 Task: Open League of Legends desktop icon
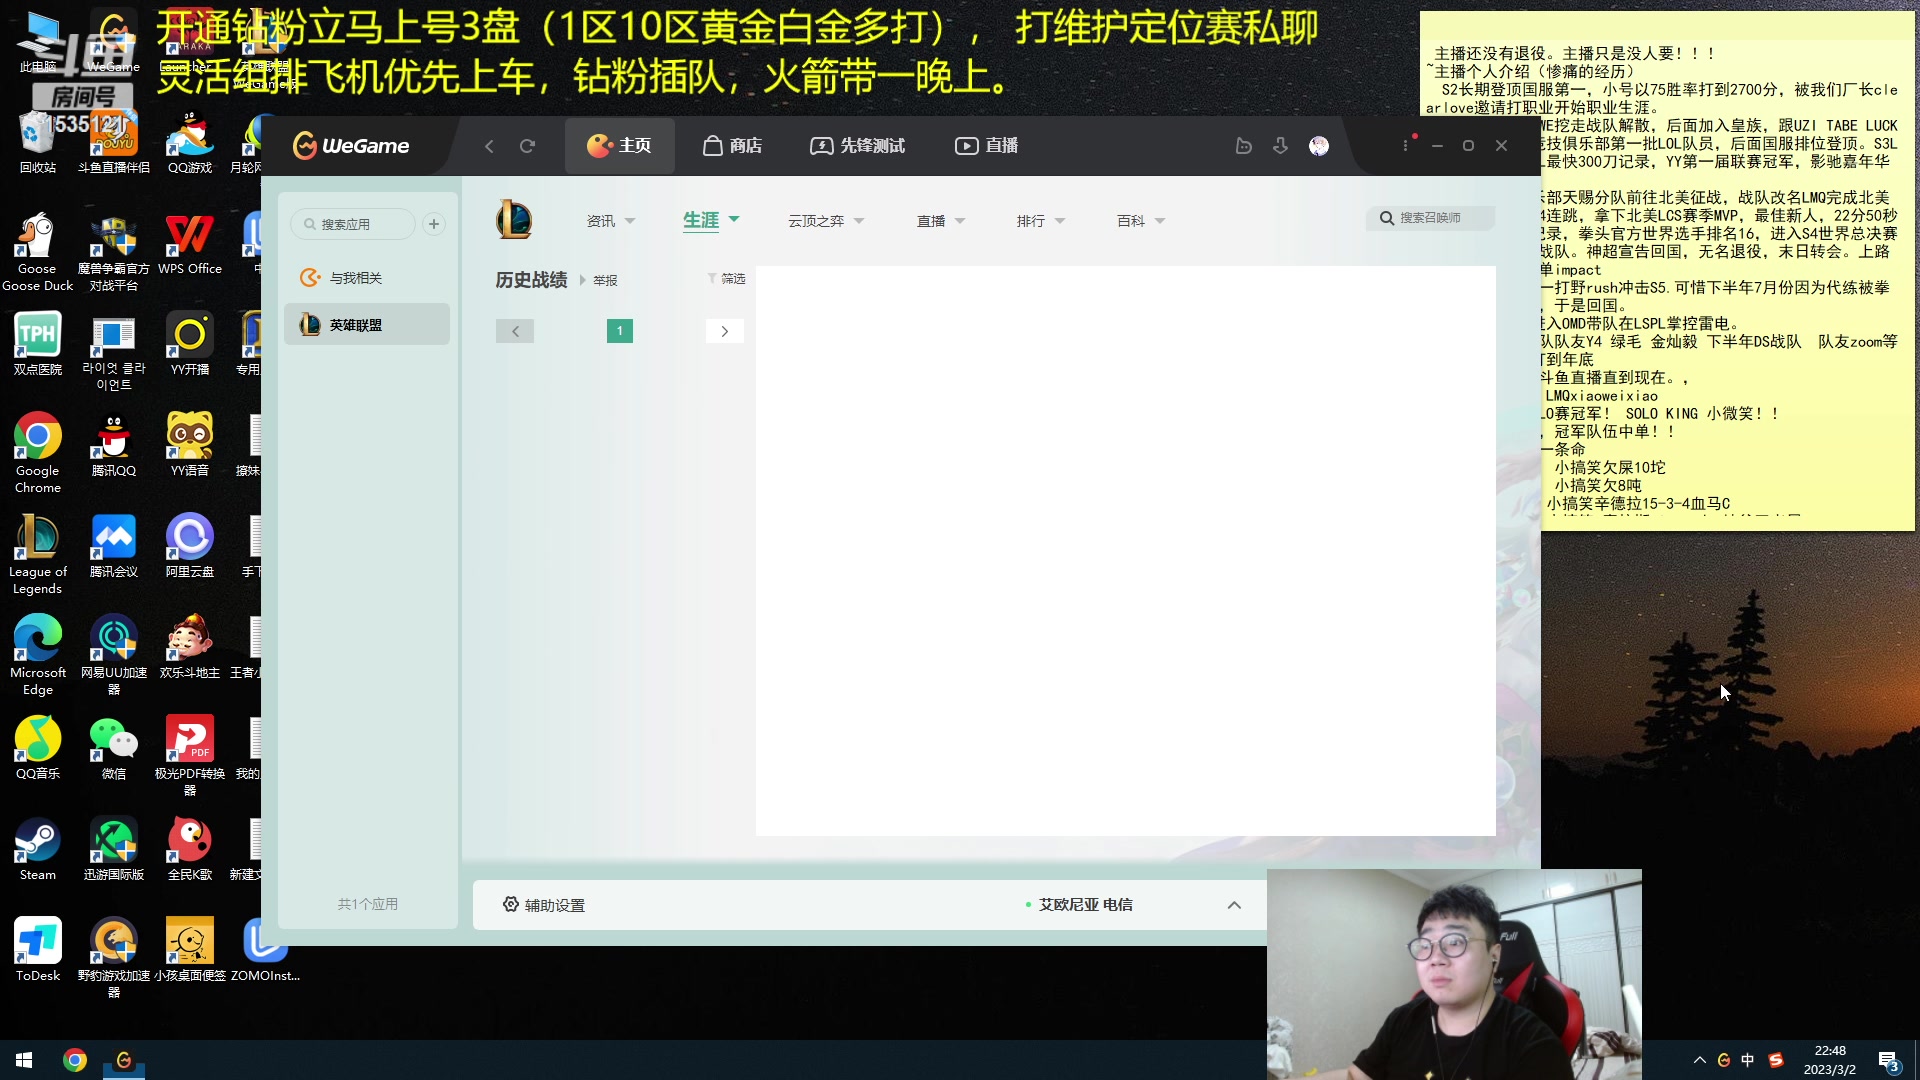click(x=38, y=555)
